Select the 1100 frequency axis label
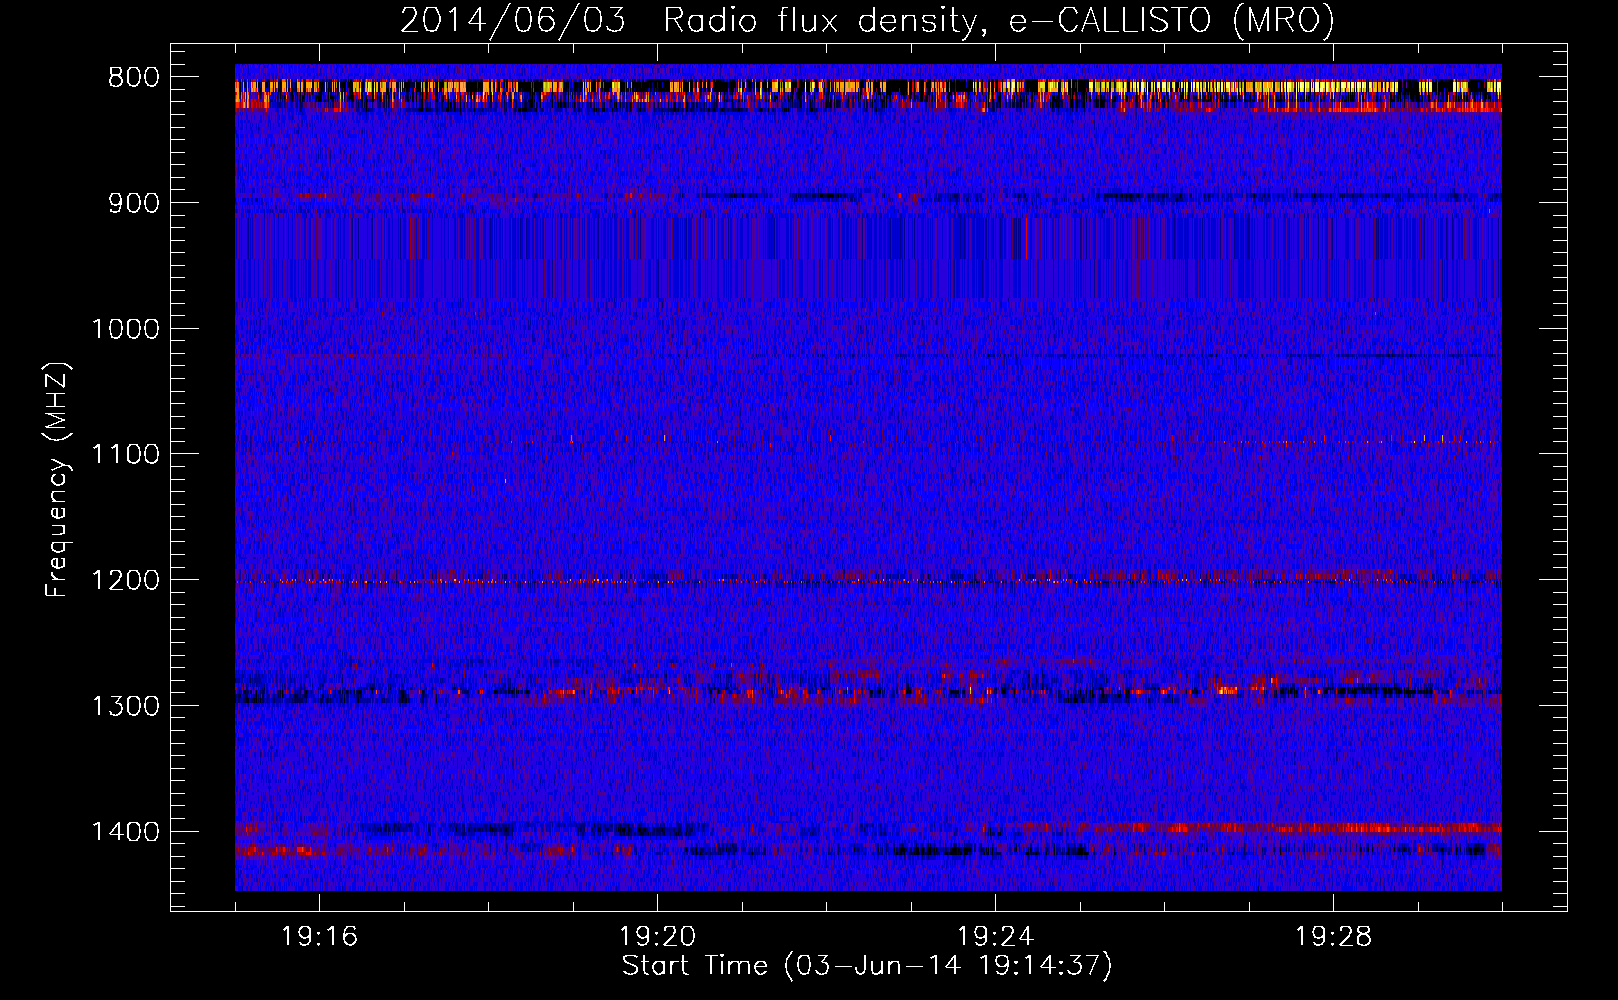 (x=125, y=455)
